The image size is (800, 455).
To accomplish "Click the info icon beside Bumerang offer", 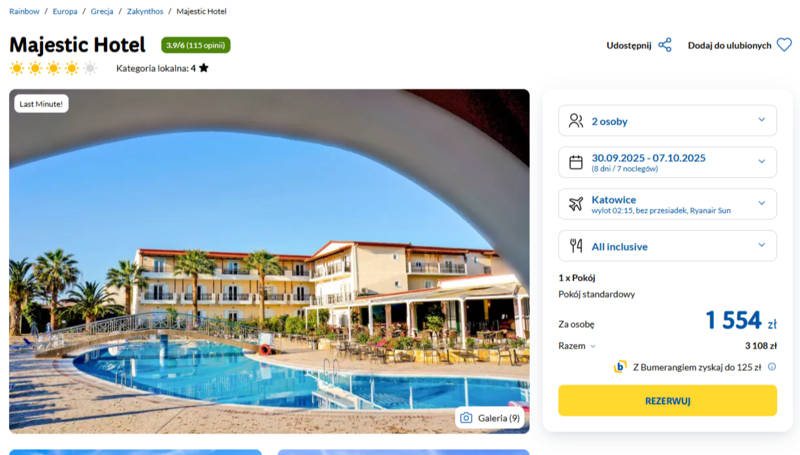I will 772,367.
